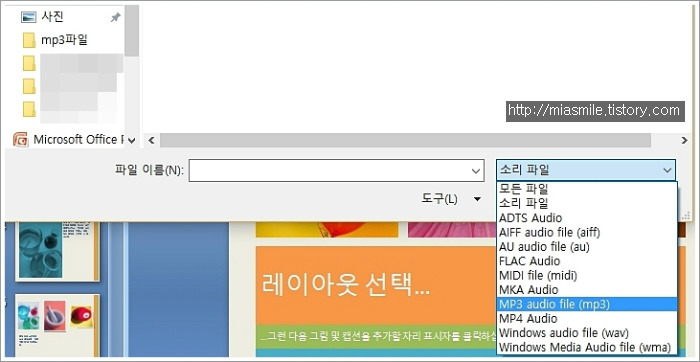Screen dimensions: 700x362
Task: Click the horizontal scrollbar right arrow
Action: click(684, 140)
